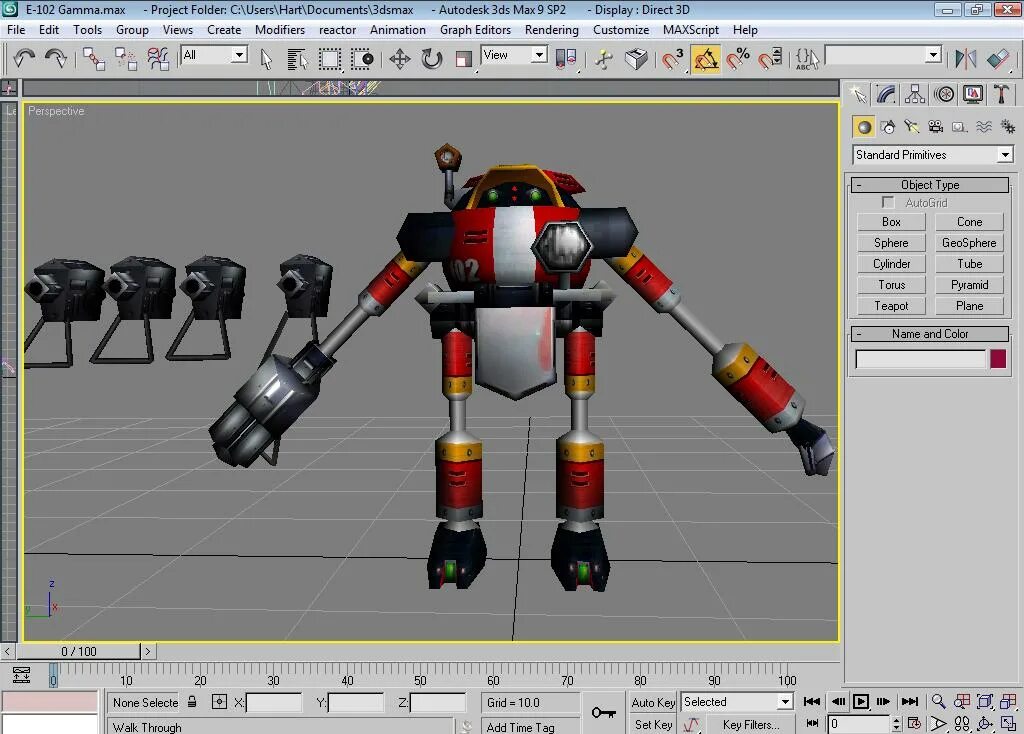Select the Space Warps category icon

pyautogui.click(x=984, y=127)
